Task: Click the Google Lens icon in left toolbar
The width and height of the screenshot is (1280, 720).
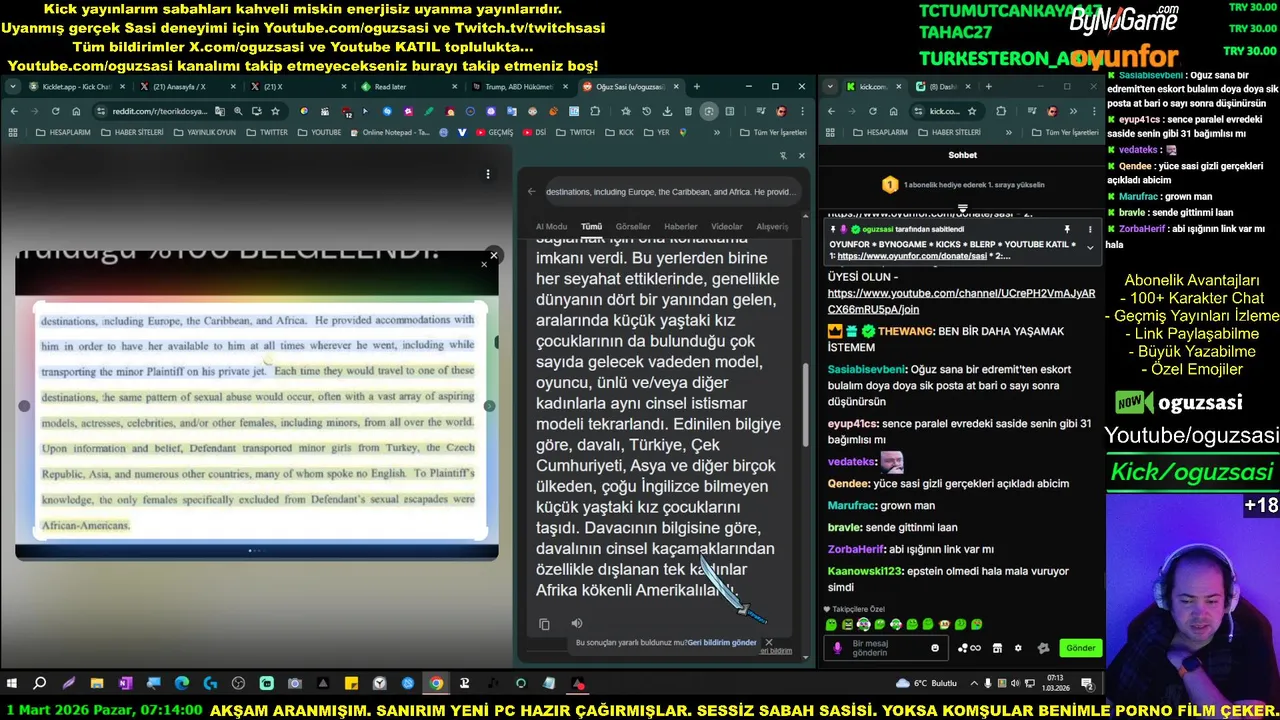Action: 709,111
